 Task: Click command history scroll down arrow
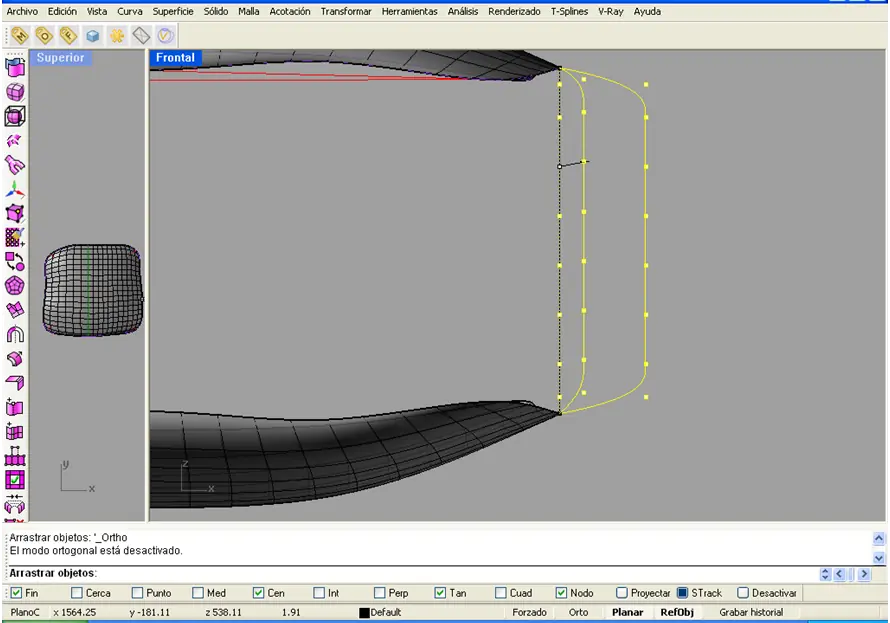pyautogui.click(x=879, y=558)
